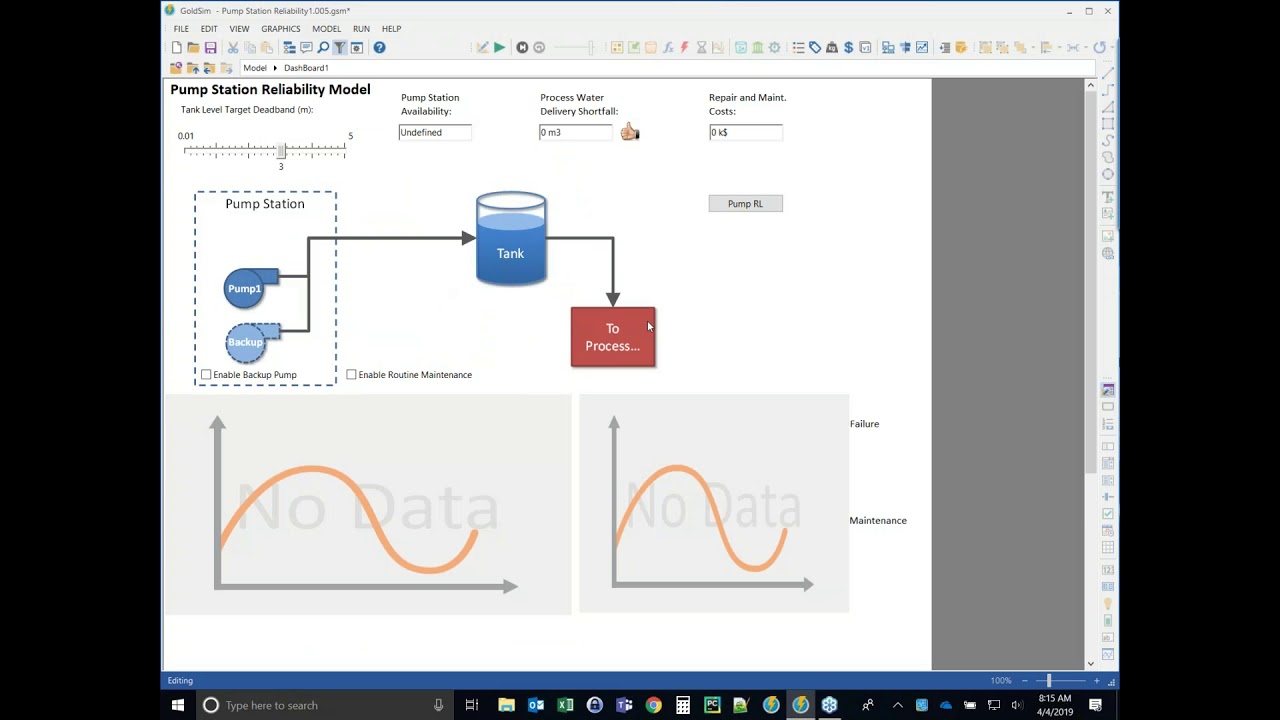Open the EDIT menu
The width and height of the screenshot is (1280, 720).
point(209,29)
